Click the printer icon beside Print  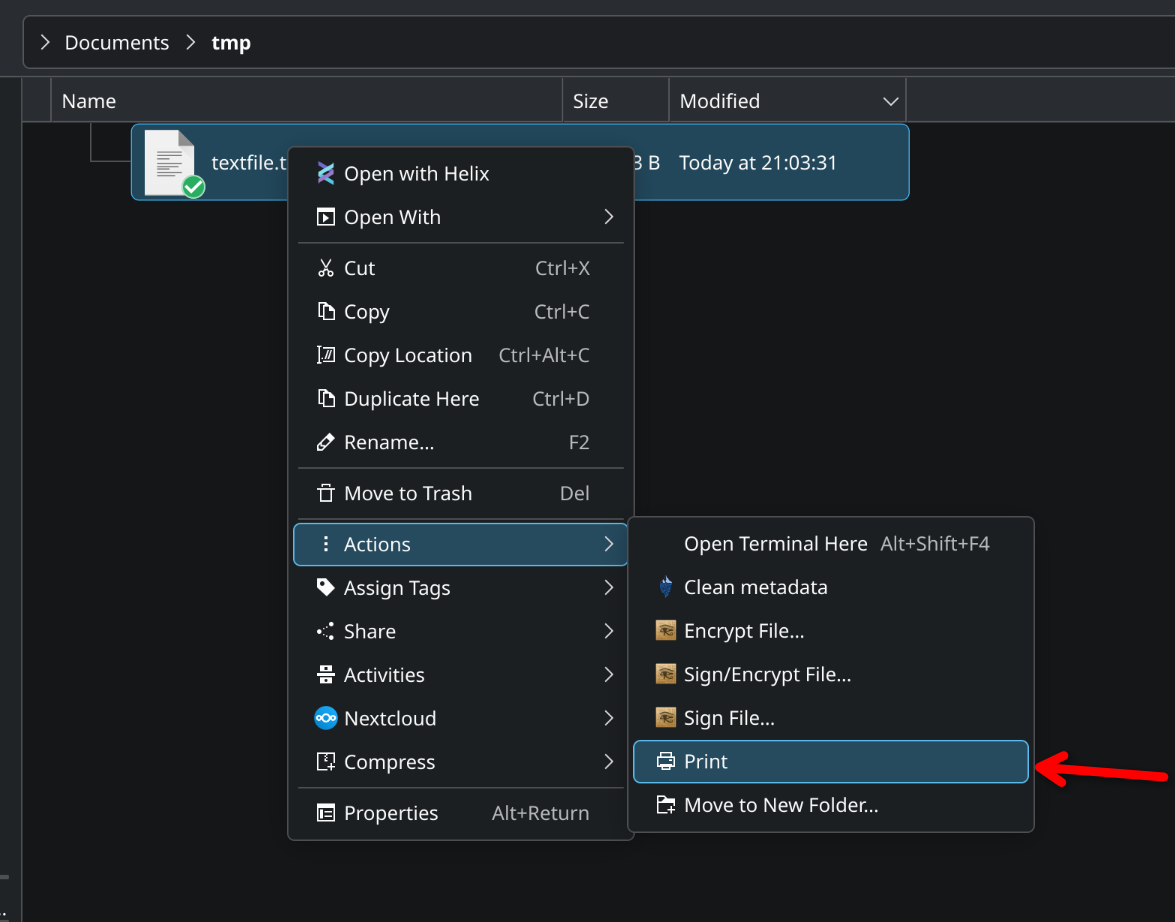[x=665, y=762]
